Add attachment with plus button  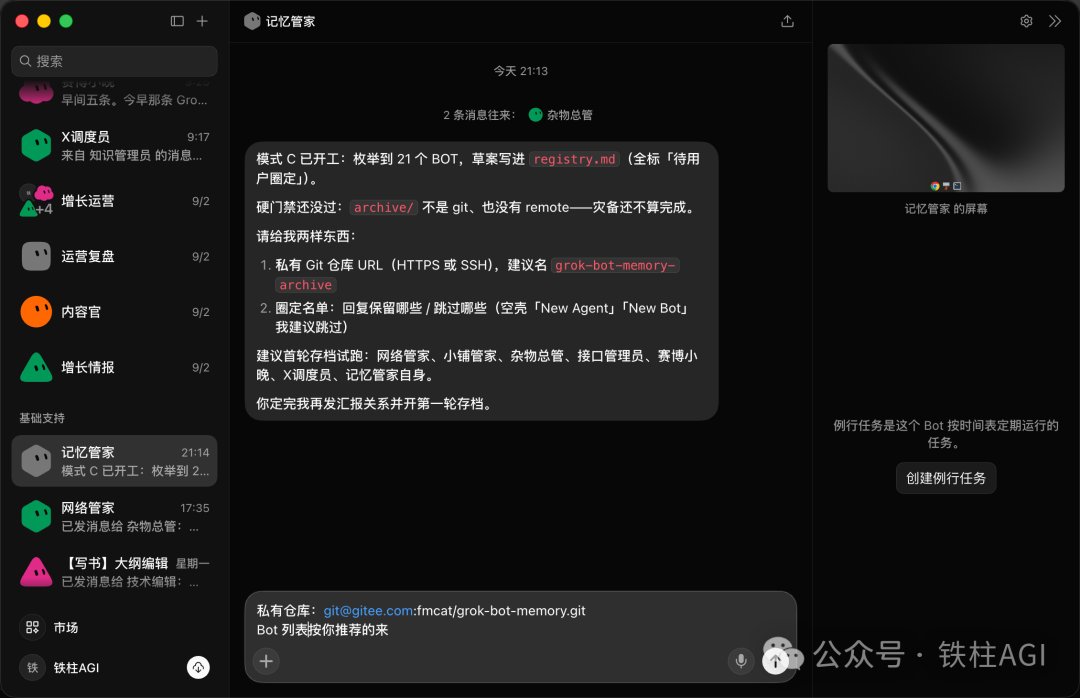(x=266, y=661)
